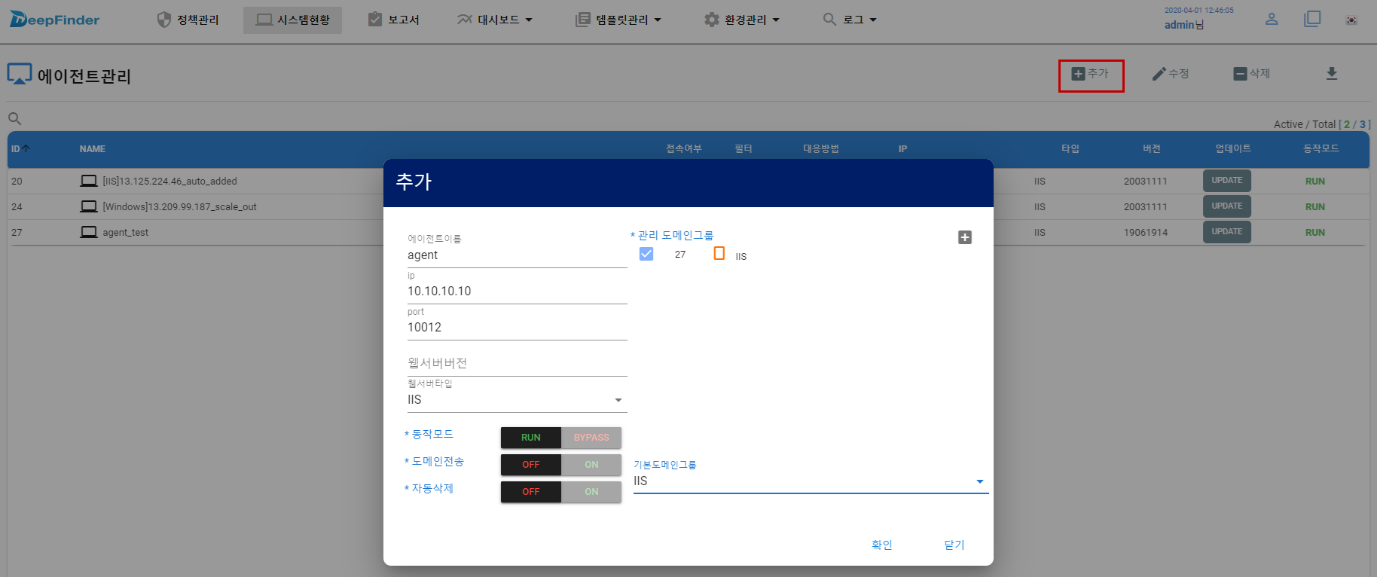Image resolution: width=1377 pixels, height=577 pixels.
Task: Click version 19061914 cell
Action: [x=1146, y=232]
